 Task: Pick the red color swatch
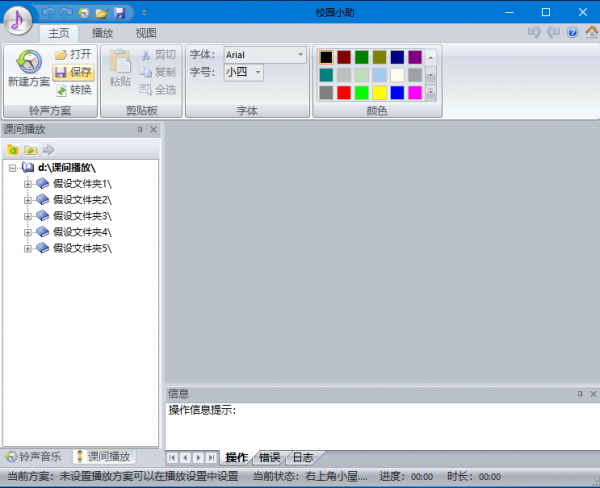(345, 92)
